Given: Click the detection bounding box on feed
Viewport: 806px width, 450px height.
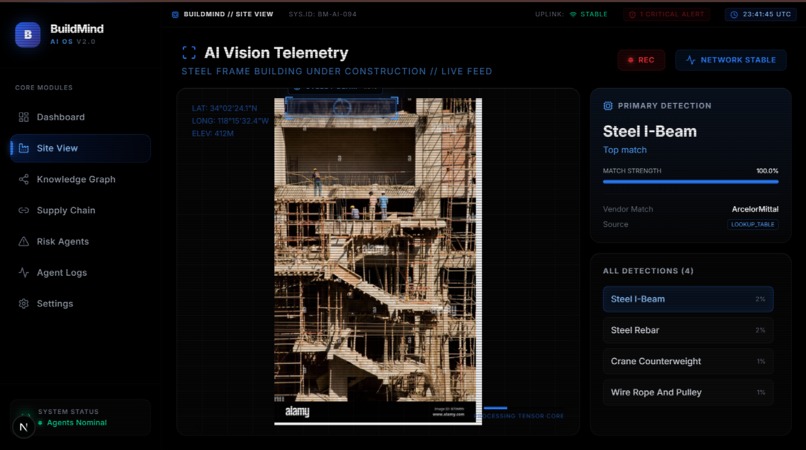Looking at the screenshot, I should pyautogui.click(x=341, y=108).
